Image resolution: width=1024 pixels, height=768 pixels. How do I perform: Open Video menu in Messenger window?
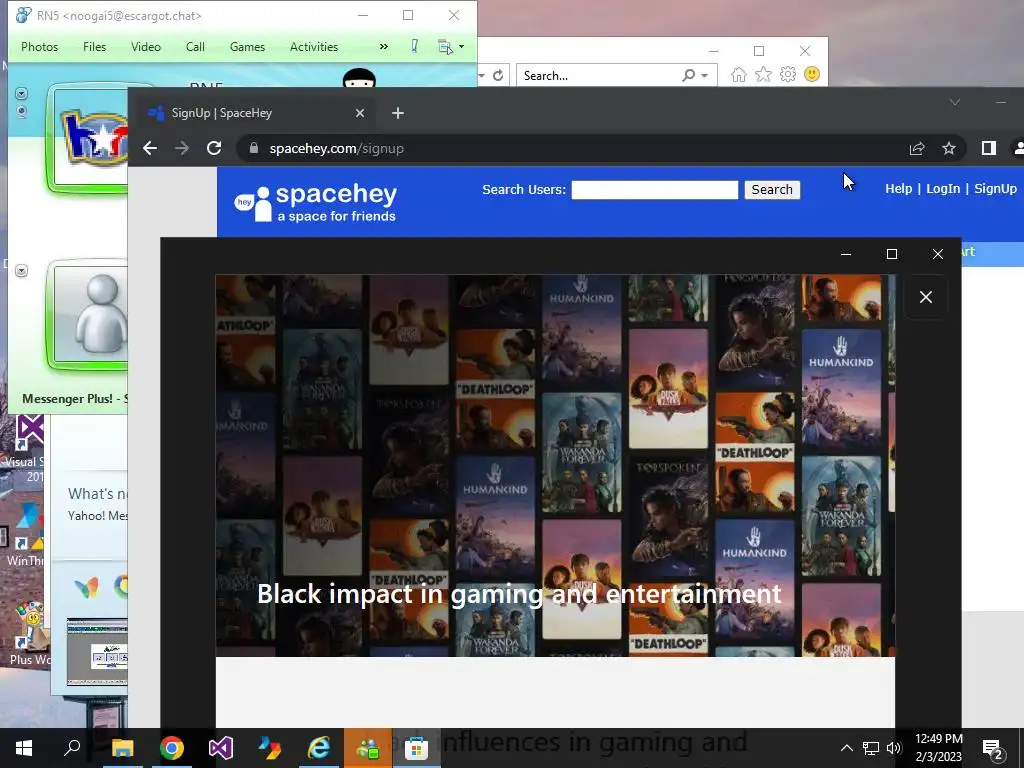tap(146, 47)
